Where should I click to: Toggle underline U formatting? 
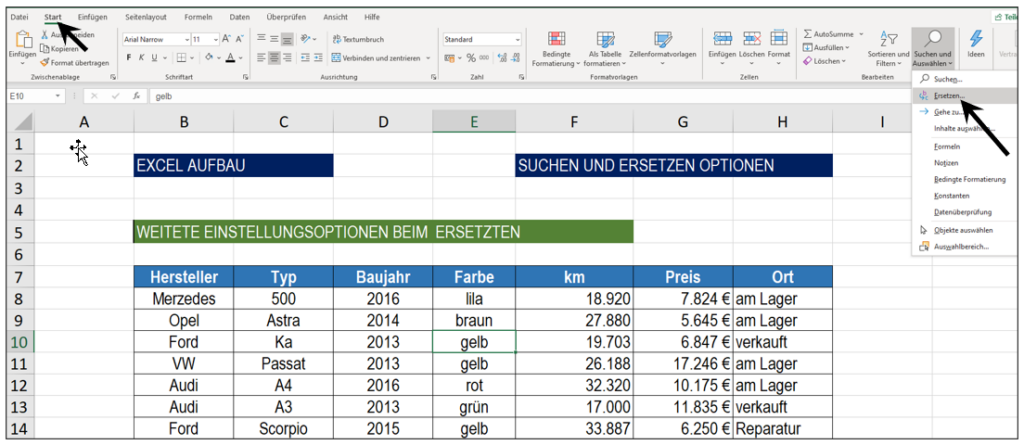155,58
